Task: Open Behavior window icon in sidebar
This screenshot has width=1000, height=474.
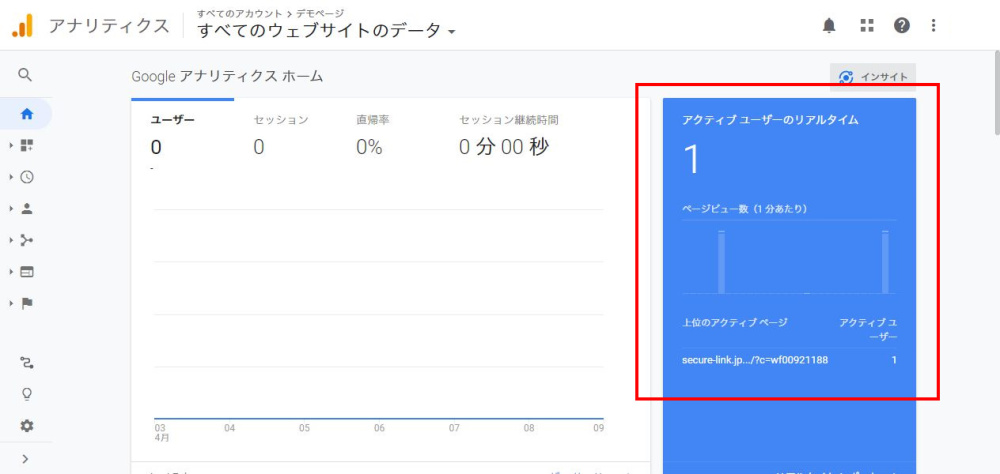Action: pos(27,272)
